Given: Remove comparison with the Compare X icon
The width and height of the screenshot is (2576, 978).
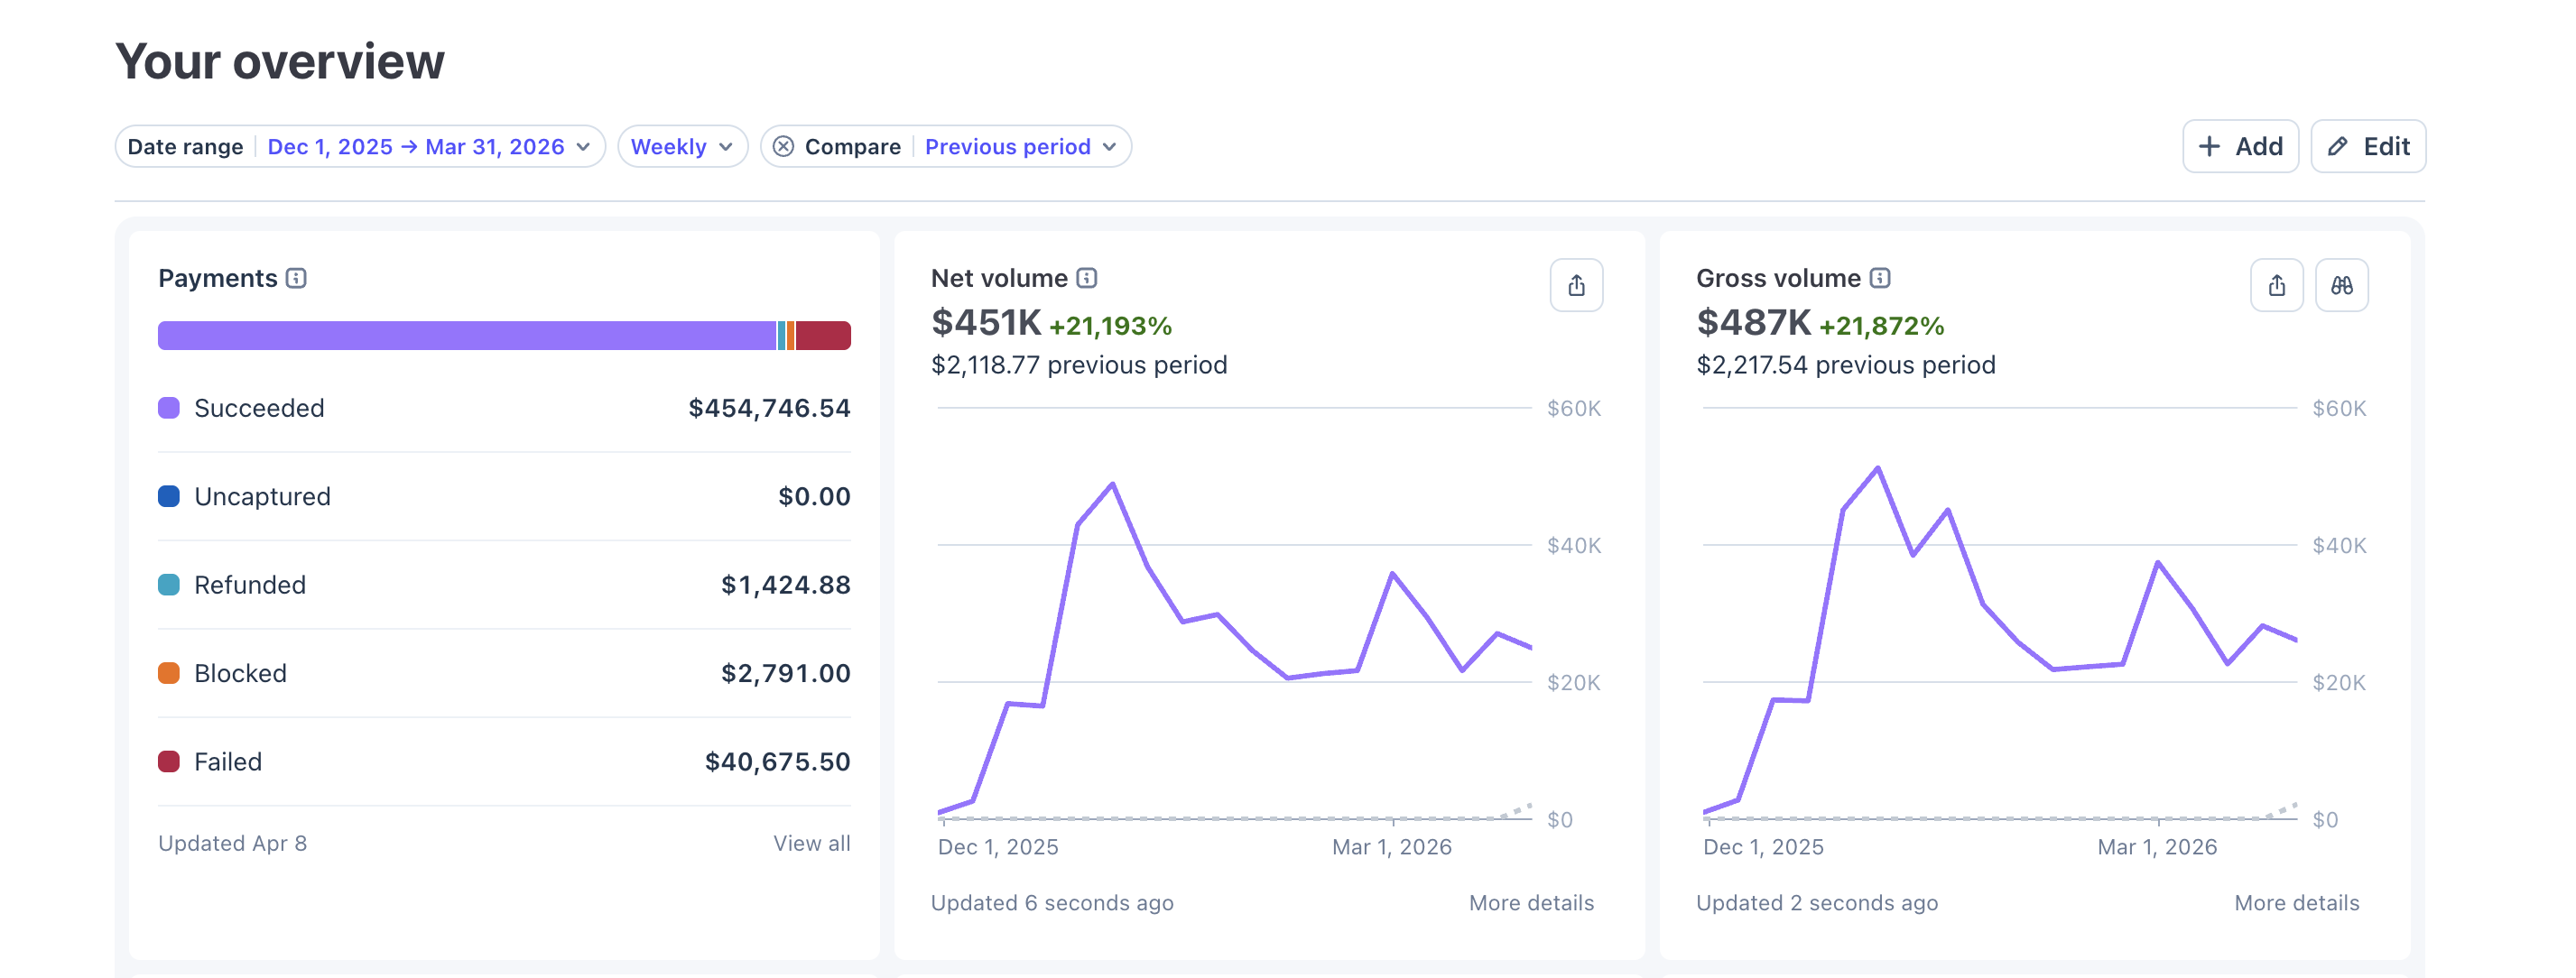Looking at the screenshot, I should pos(784,147).
